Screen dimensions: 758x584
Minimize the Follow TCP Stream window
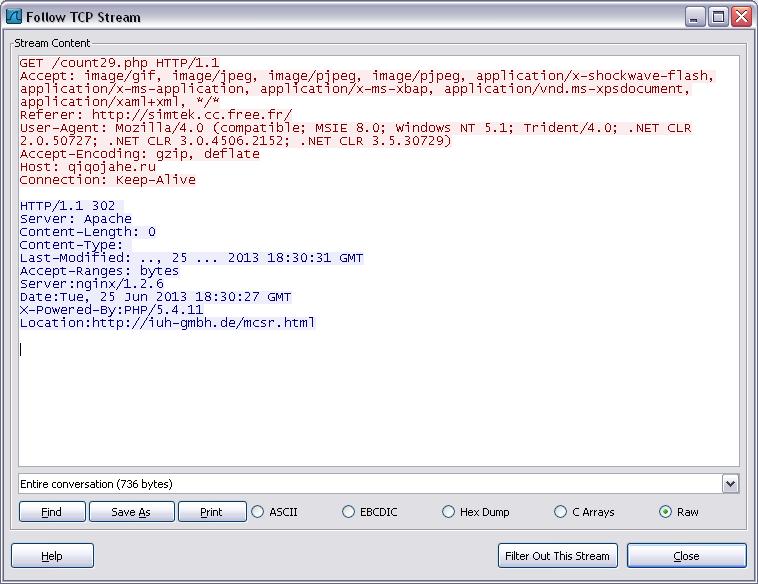pyautogui.click(x=695, y=17)
